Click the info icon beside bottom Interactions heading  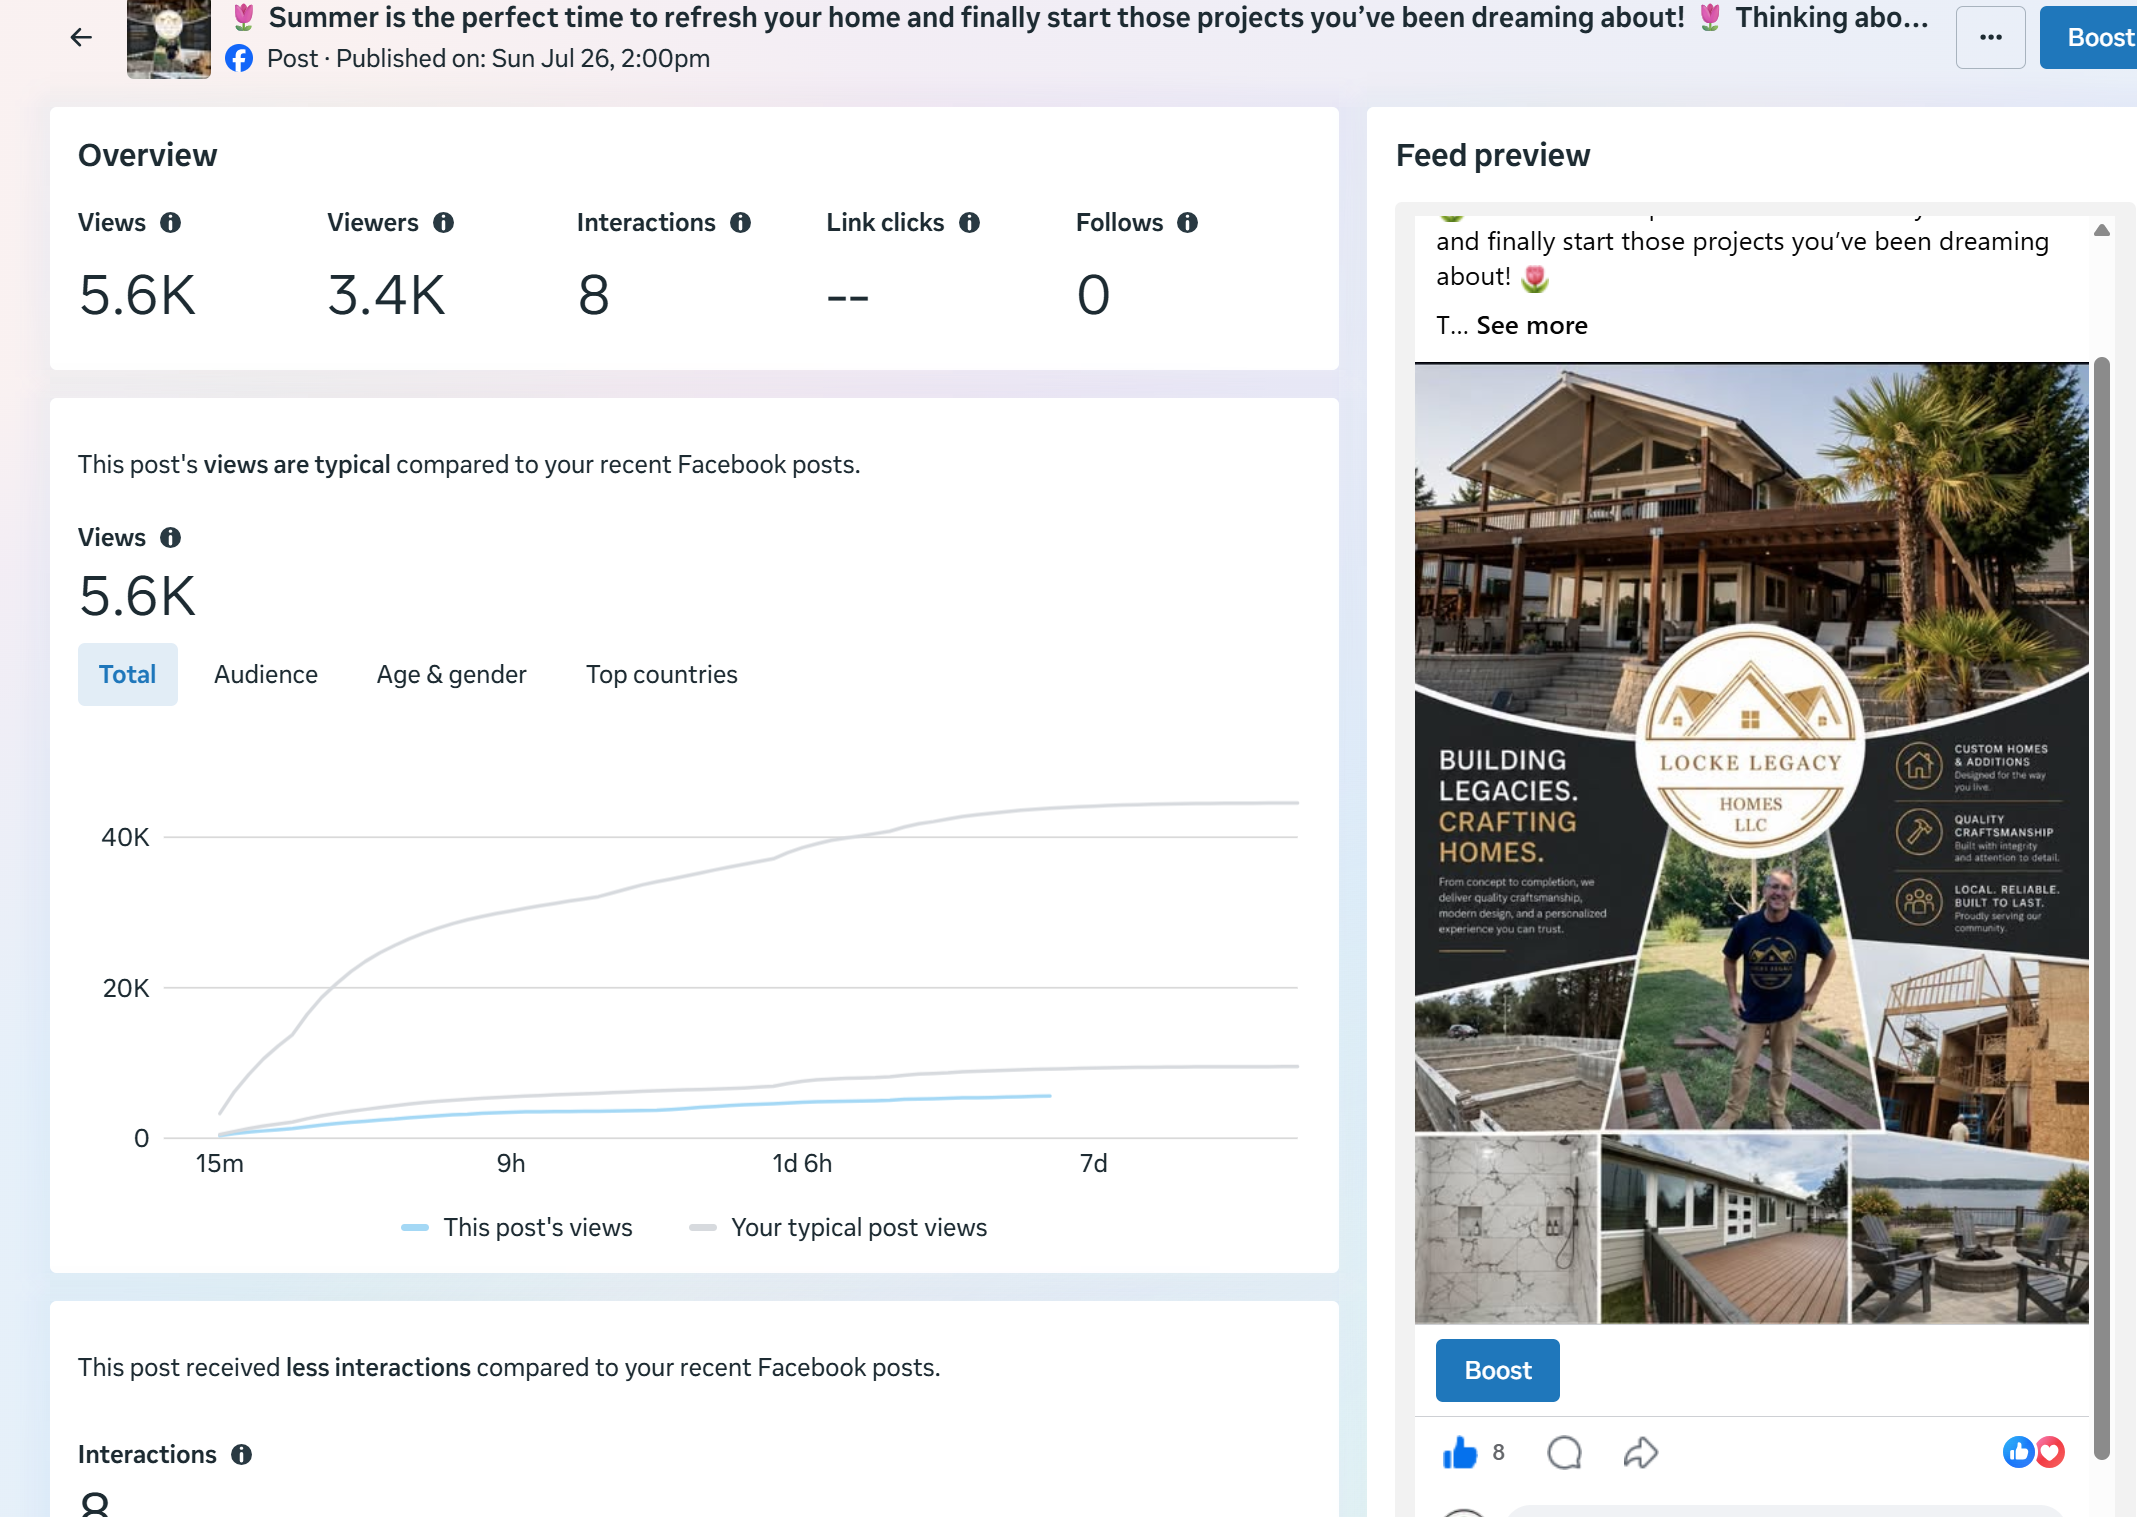pos(241,1454)
